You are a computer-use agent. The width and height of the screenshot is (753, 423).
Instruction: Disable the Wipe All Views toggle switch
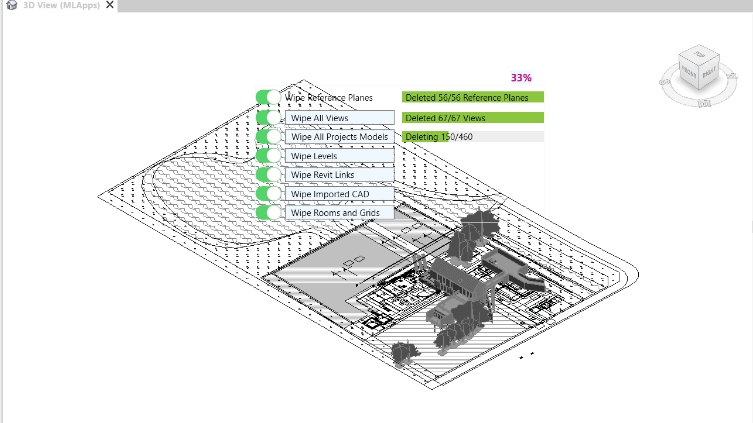click(268, 117)
